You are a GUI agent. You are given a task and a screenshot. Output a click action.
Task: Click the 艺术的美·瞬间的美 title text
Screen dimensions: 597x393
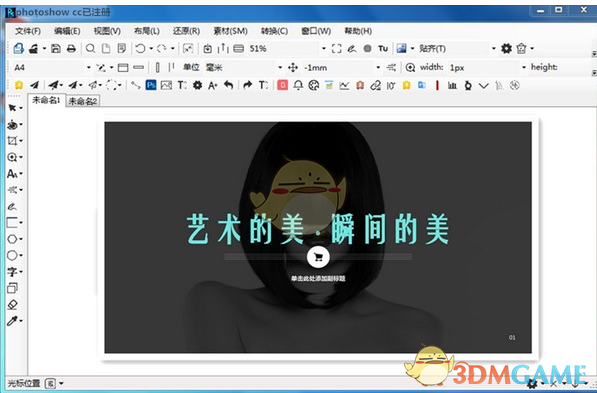318,229
